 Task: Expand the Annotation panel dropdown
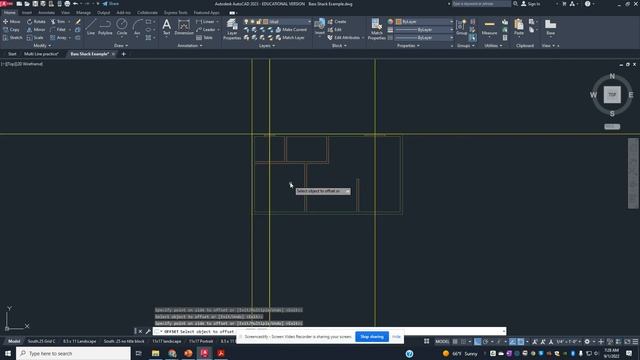[190, 46]
